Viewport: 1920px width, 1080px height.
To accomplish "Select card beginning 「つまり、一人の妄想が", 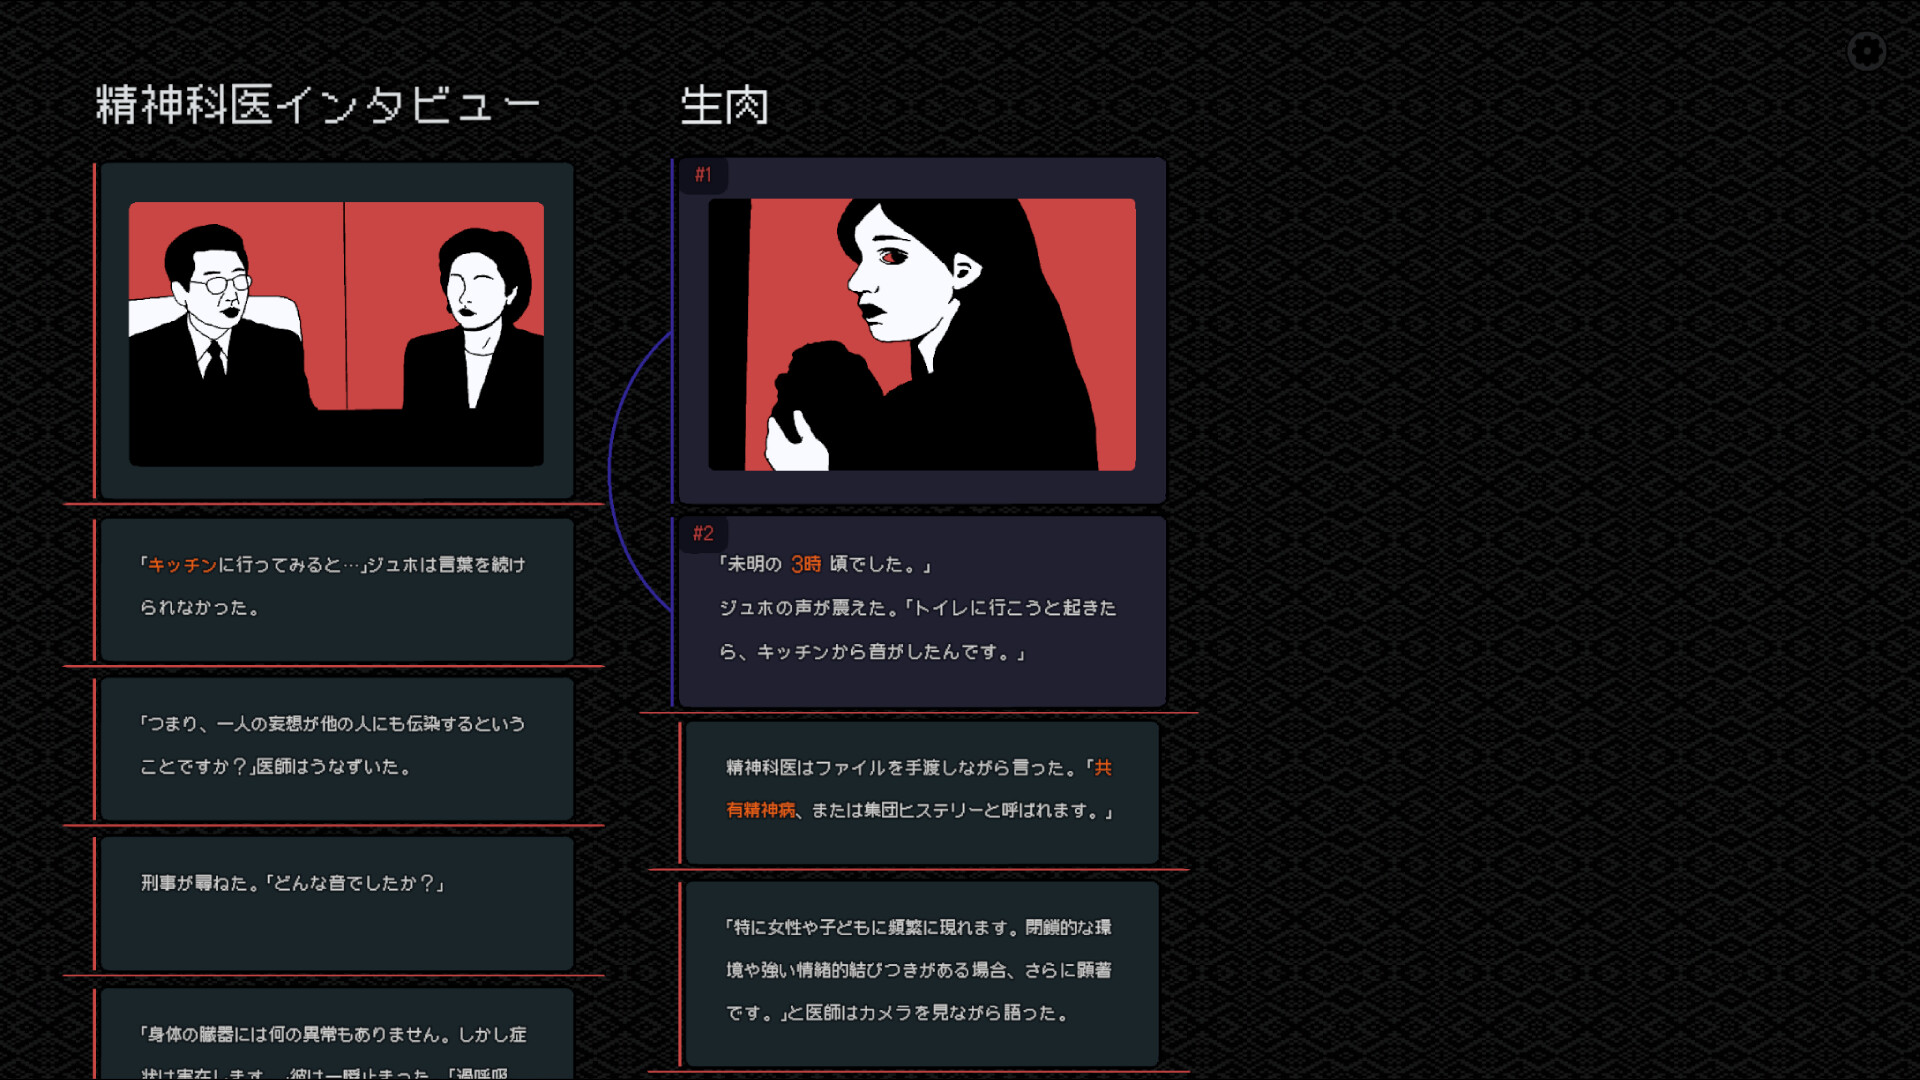I will point(337,748).
